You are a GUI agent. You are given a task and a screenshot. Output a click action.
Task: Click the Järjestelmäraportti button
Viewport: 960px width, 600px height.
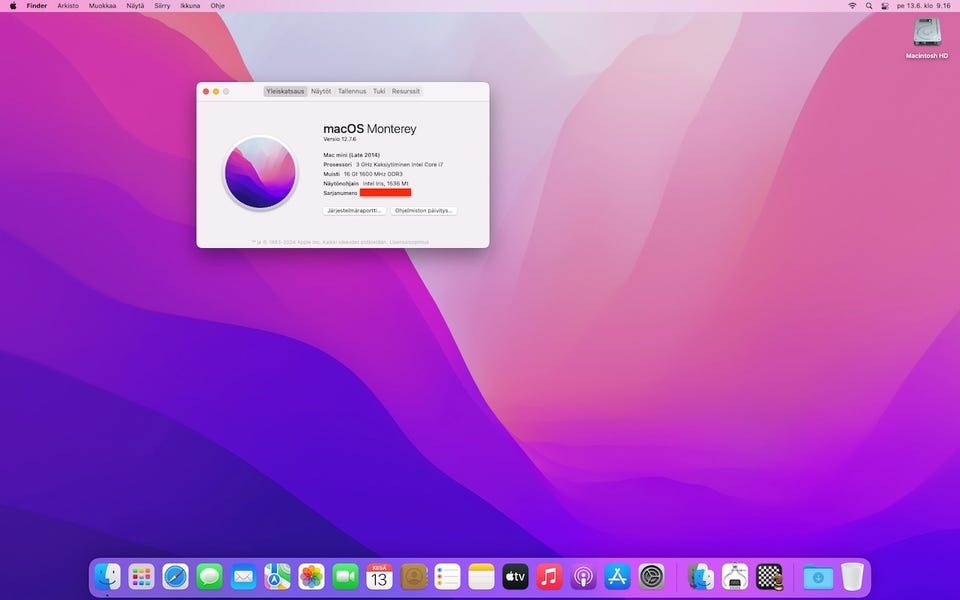point(354,211)
